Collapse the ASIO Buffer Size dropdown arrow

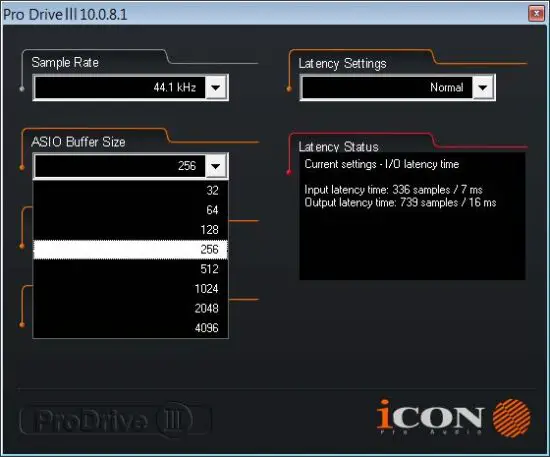tap(216, 166)
